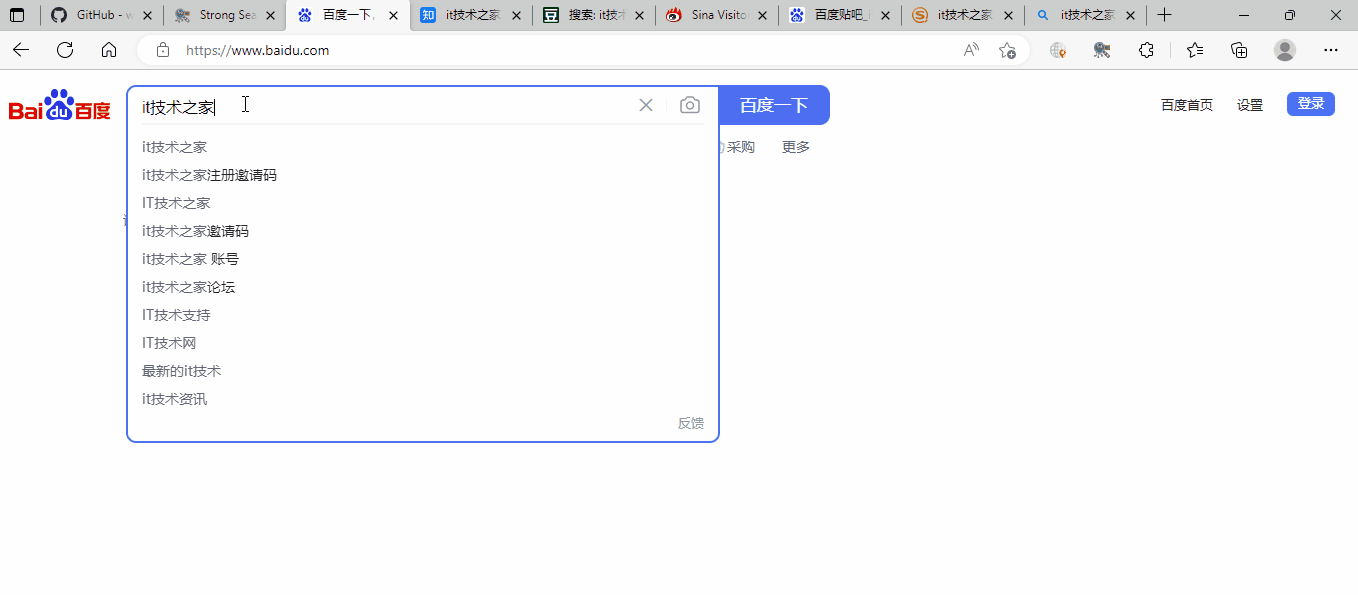
Task: Open the Extensions puzzle menu
Action: pyautogui.click(x=1147, y=50)
